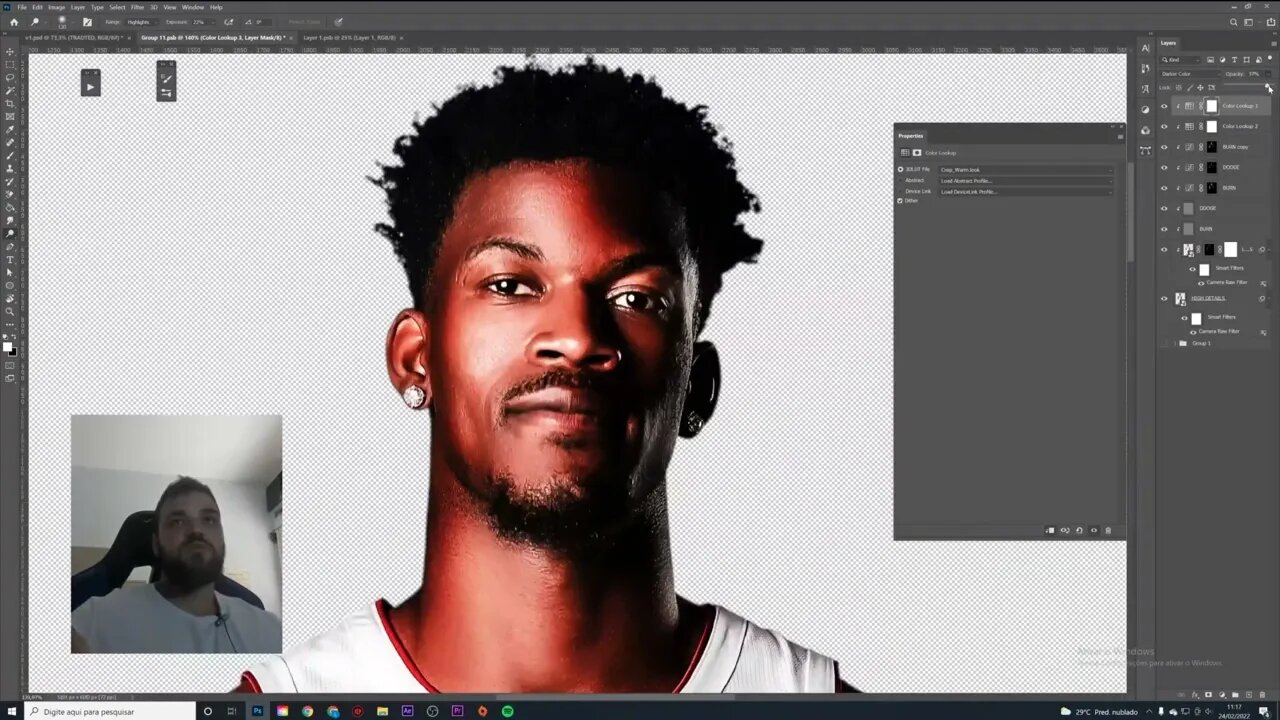Select the Brush tool

(10, 156)
